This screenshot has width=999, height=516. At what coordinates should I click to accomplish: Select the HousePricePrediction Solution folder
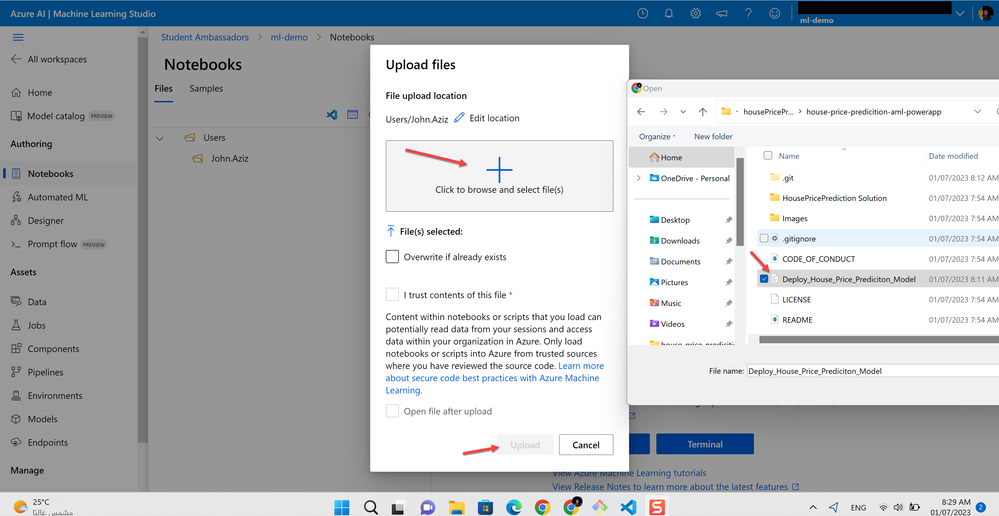point(834,197)
